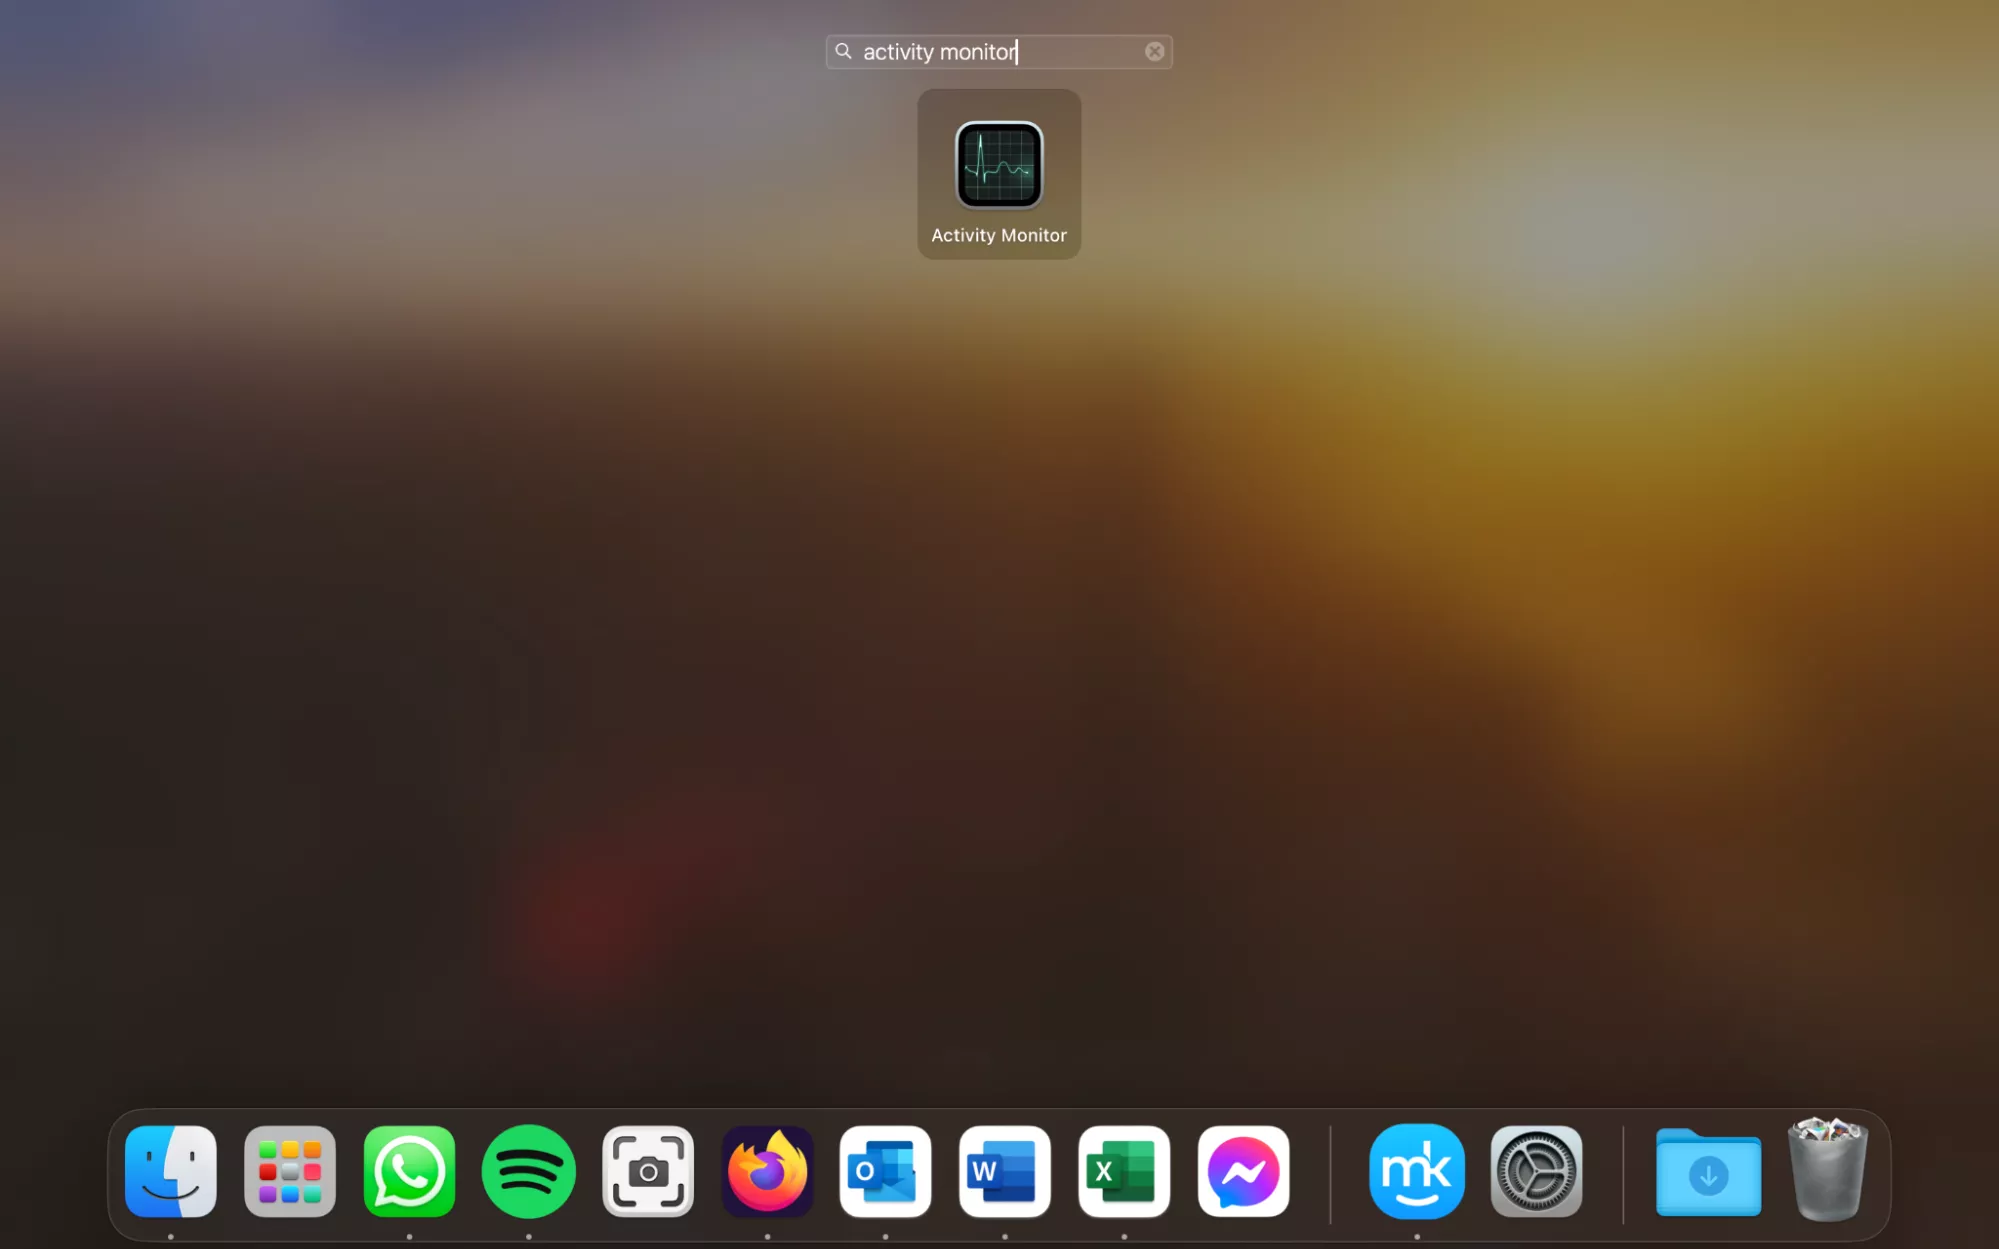
Task: Clear the Launchpad search text
Action: tap(1154, 52)
